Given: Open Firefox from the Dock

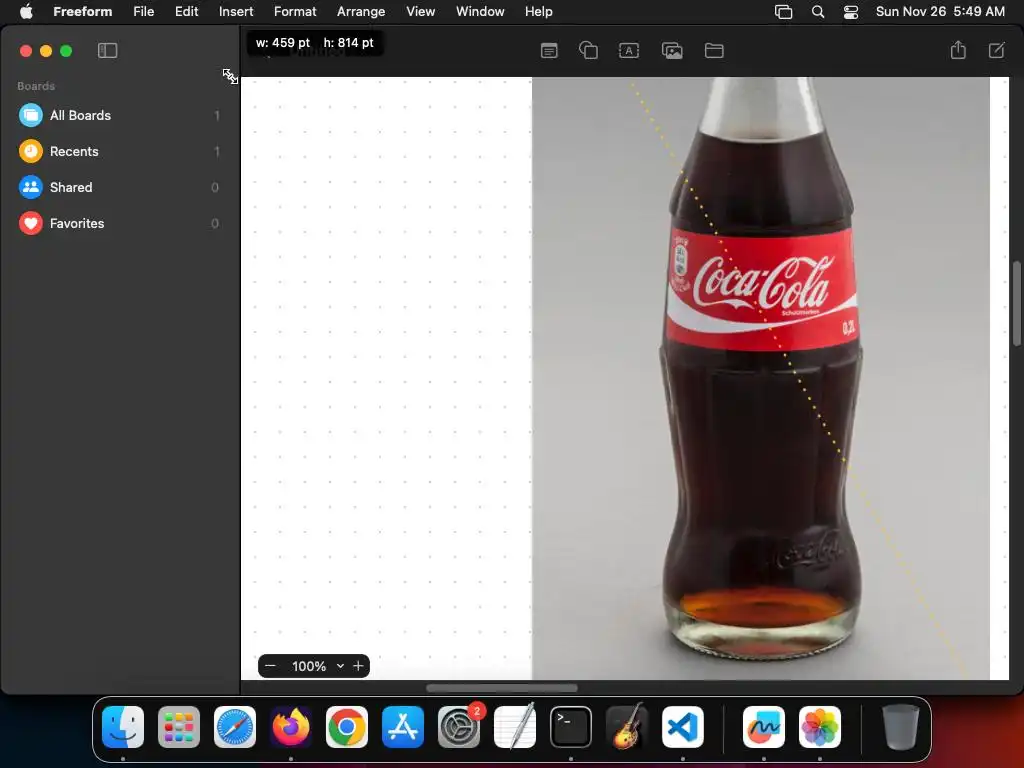Looking at the screenshot, I should [291, 727].
